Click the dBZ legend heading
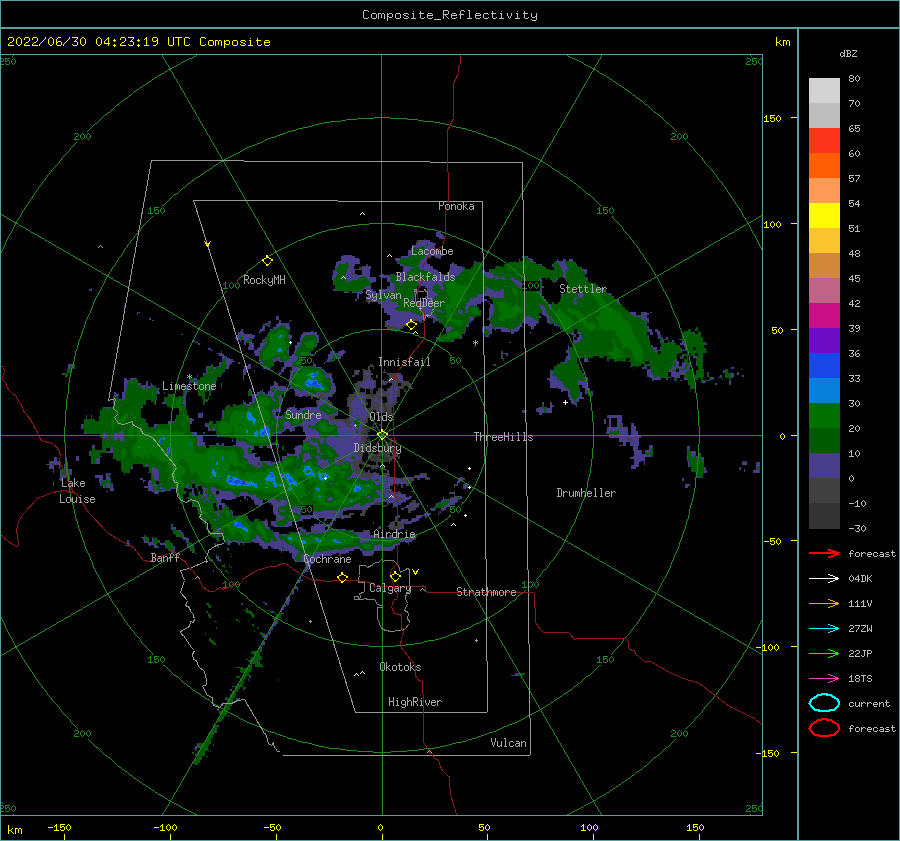The image size is (900, 841). (x=848, y=53)
